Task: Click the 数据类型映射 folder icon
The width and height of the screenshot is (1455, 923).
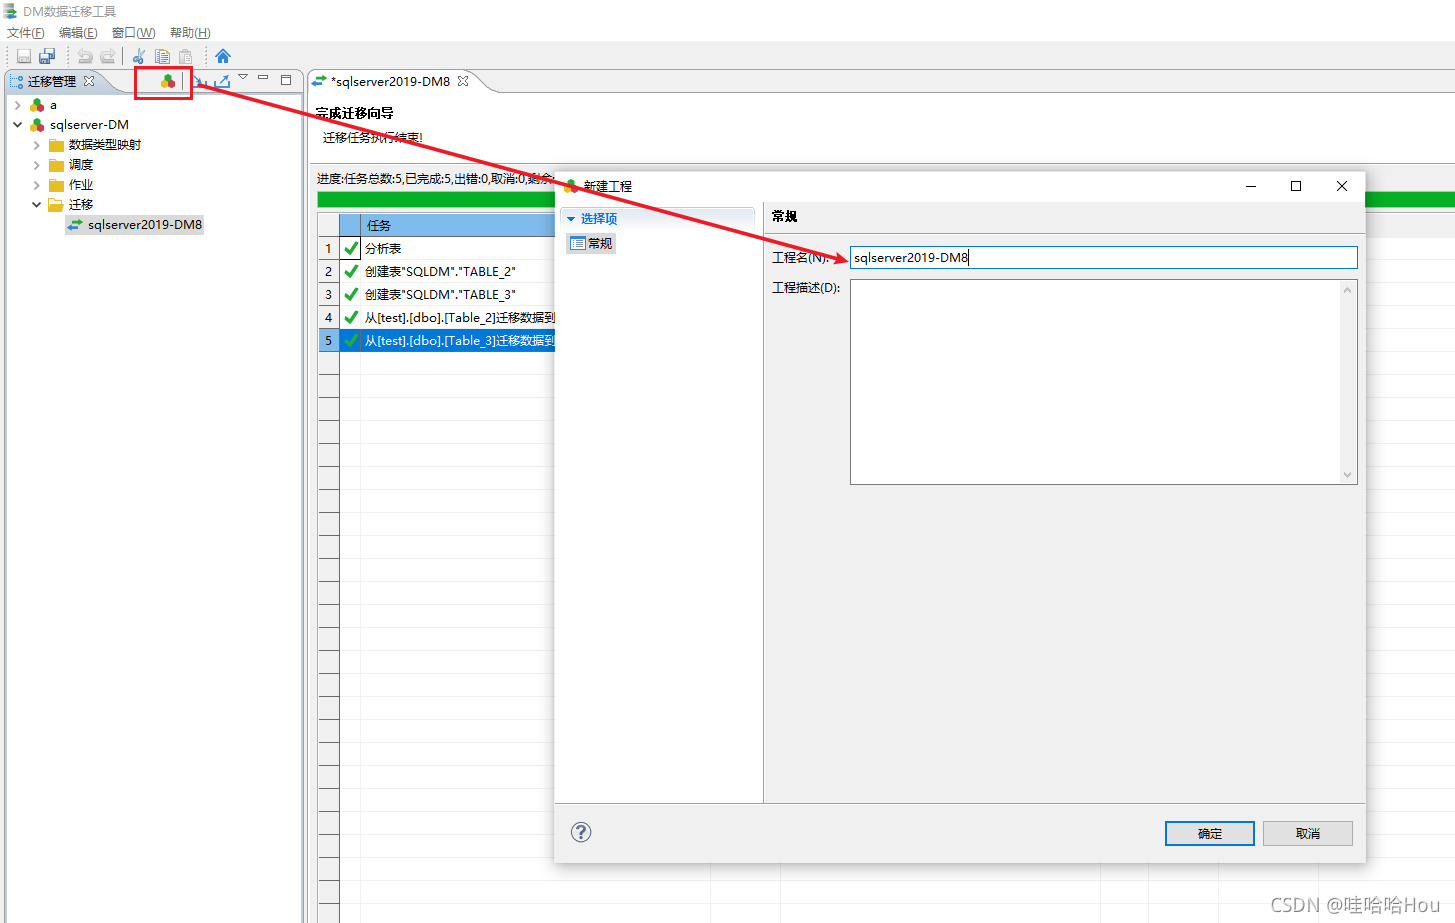Action: (x=56, y=145)
